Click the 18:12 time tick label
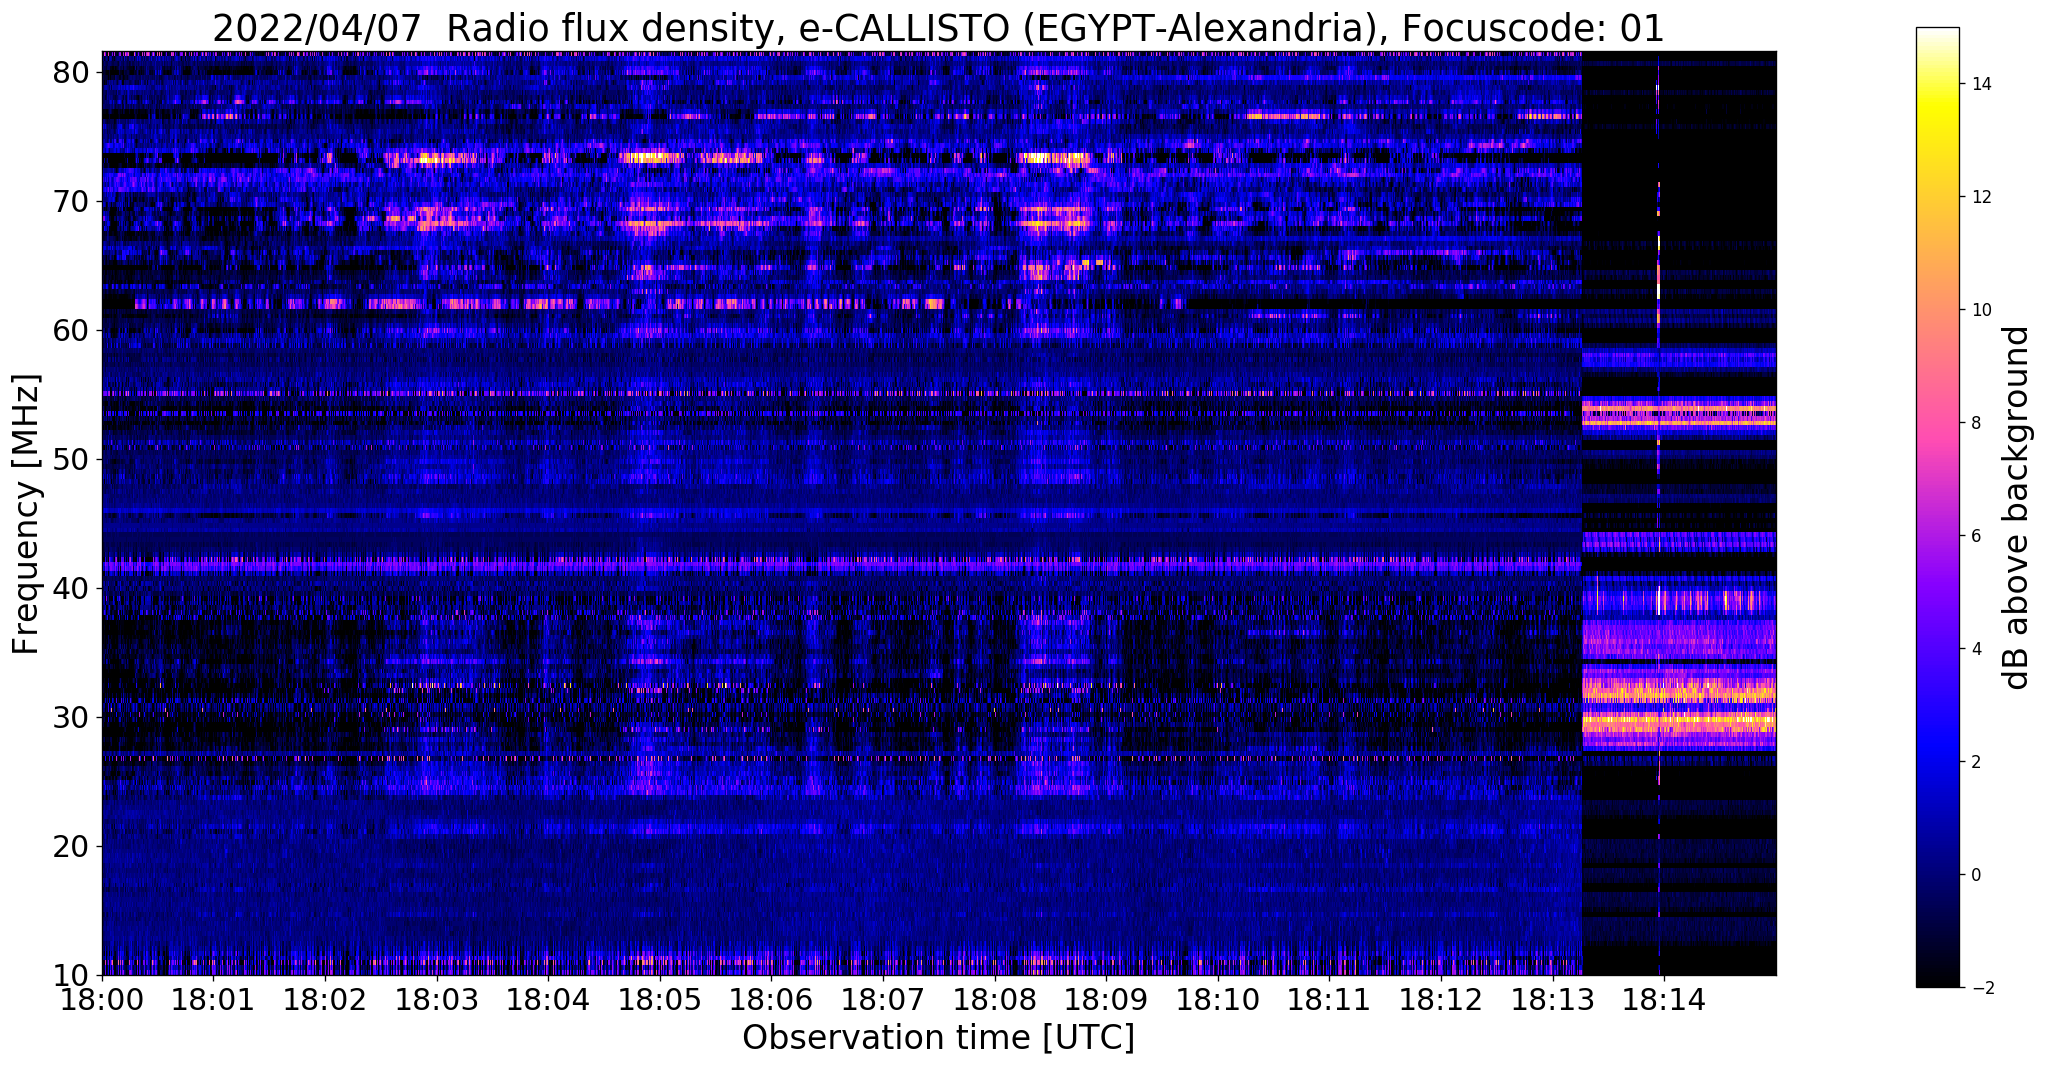The height and width of the screenshot is (1067, 2047). coord(1440,999)
